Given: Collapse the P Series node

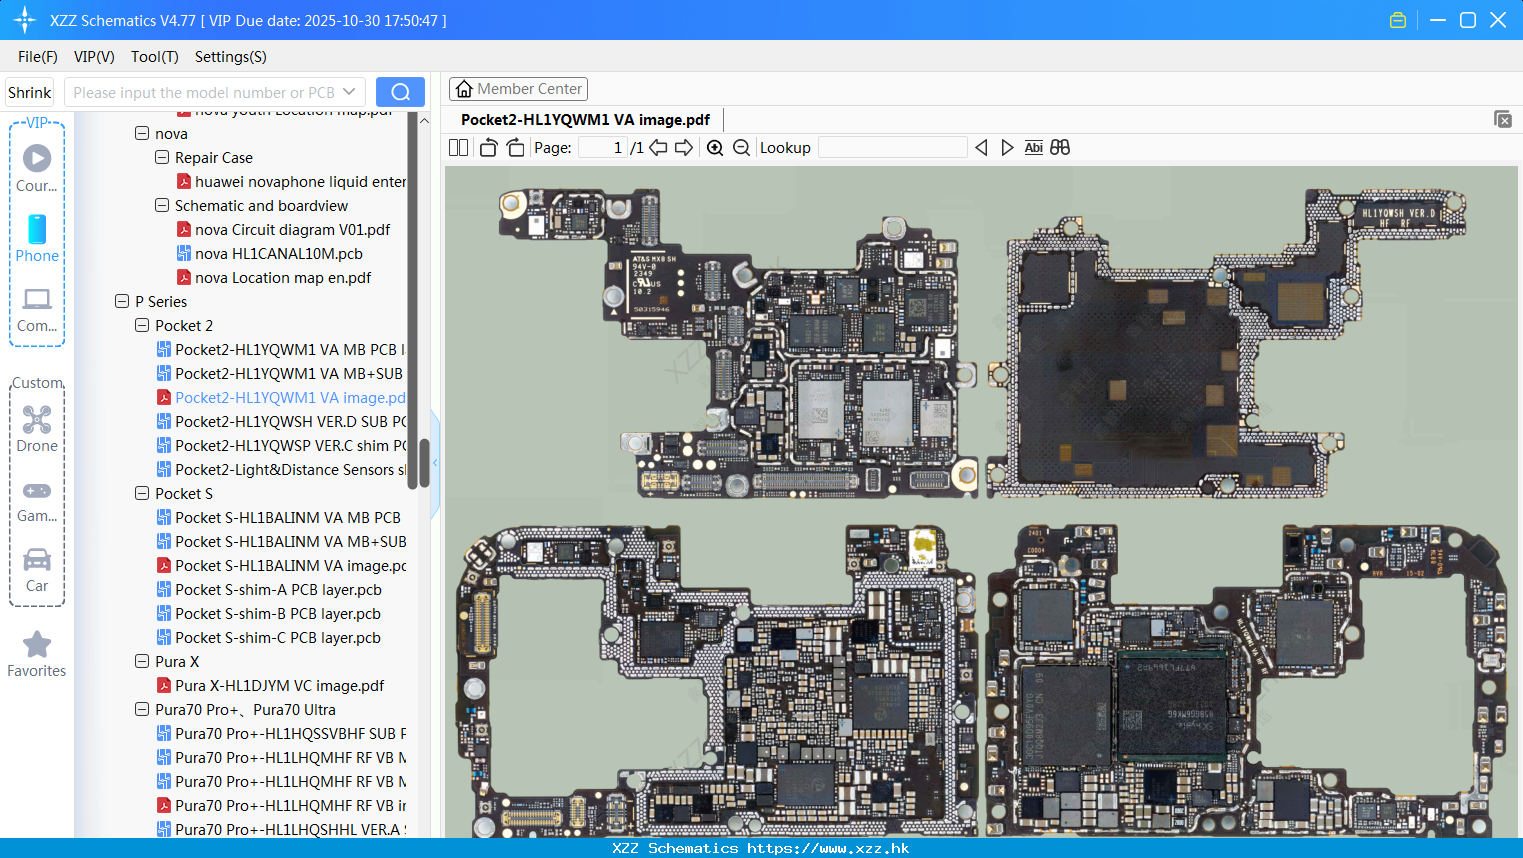Looking at the screenshot, I should point(122,301).
